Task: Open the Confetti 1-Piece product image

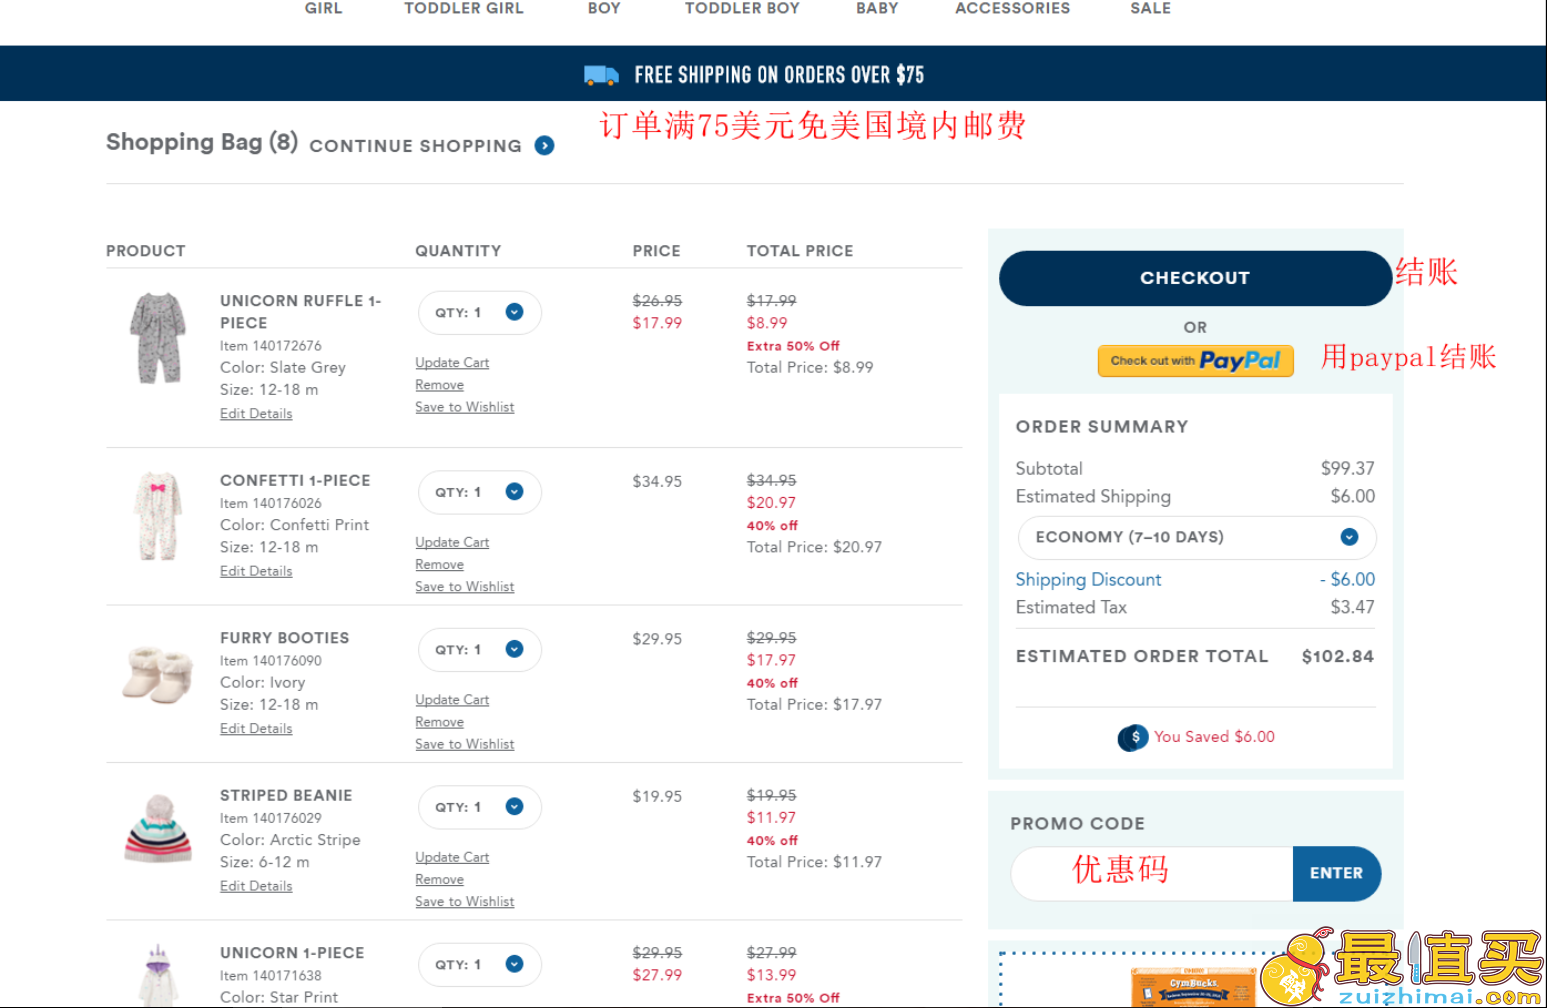Action: [x=158, y=516]
